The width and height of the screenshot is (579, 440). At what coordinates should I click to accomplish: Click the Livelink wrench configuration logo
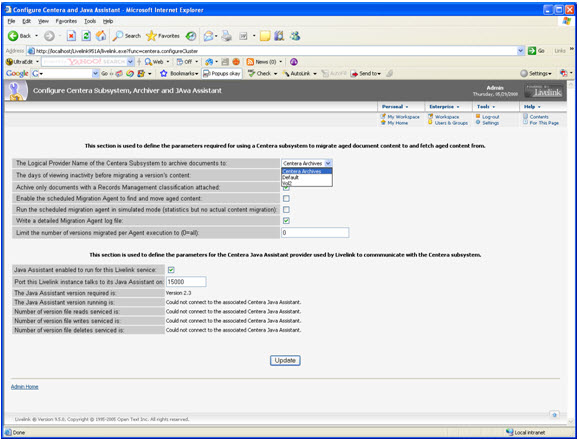(16, 91)
